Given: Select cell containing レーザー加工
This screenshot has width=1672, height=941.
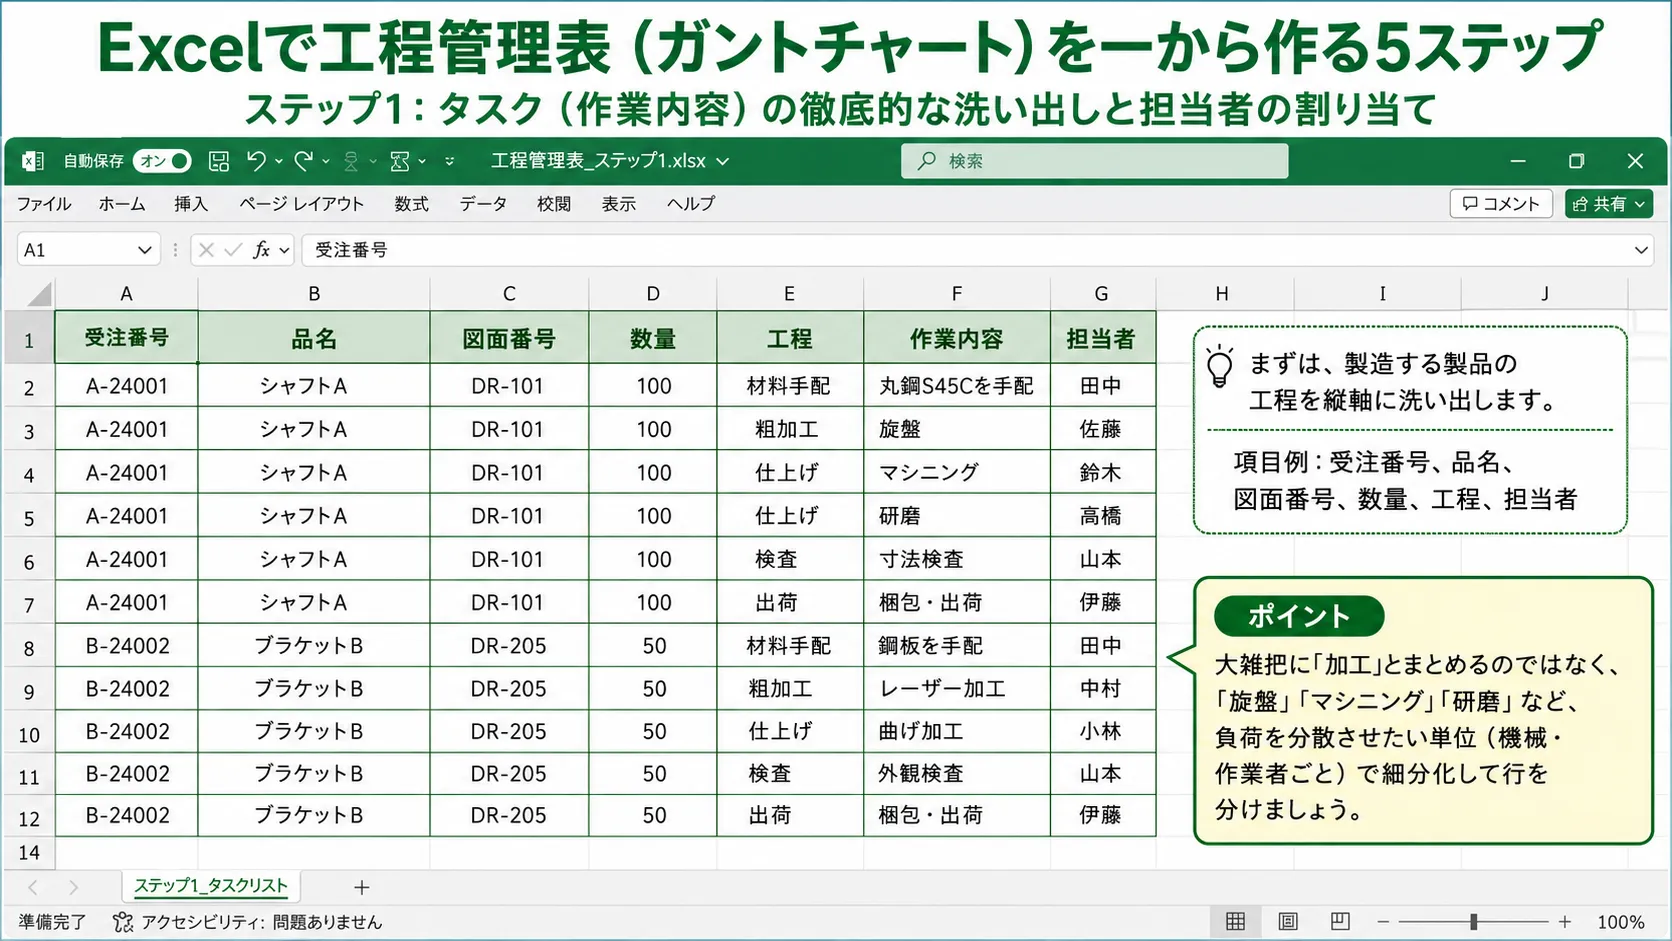Looking at the screenshot, I should click(957, 689).
